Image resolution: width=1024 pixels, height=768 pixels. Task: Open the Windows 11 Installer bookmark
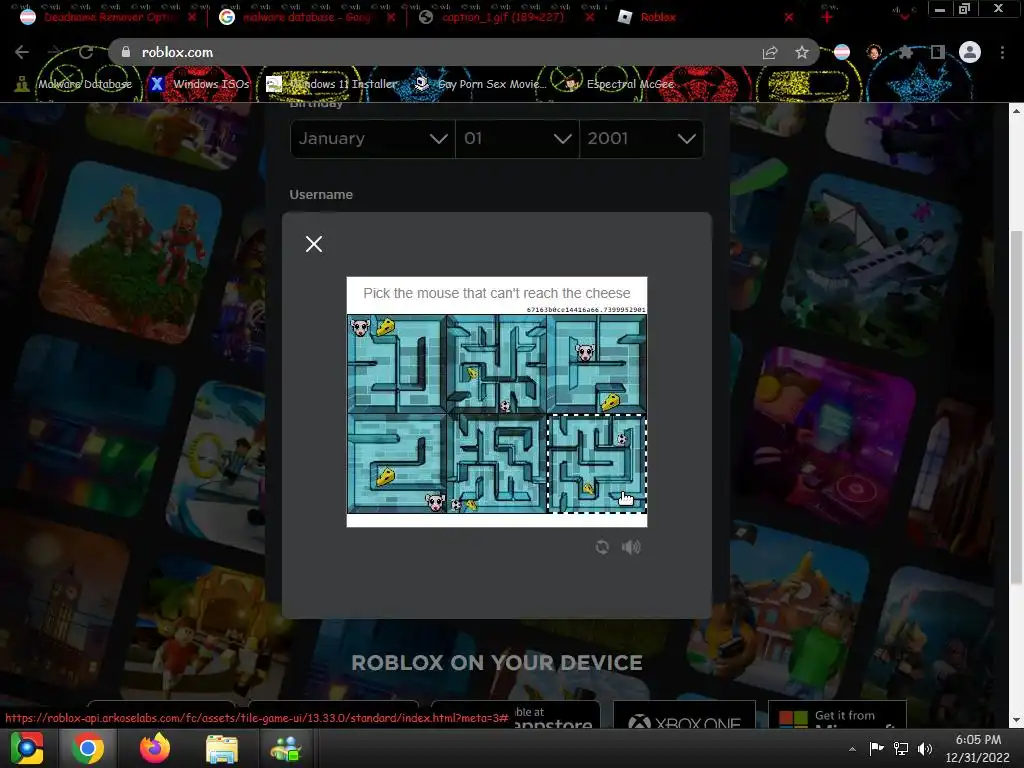pos(332,84)
